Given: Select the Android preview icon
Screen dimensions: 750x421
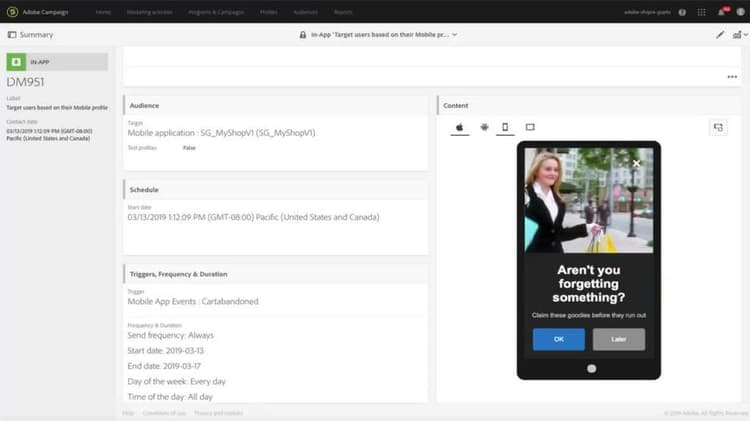Looking at the screenshot, I should pos(485,127).
